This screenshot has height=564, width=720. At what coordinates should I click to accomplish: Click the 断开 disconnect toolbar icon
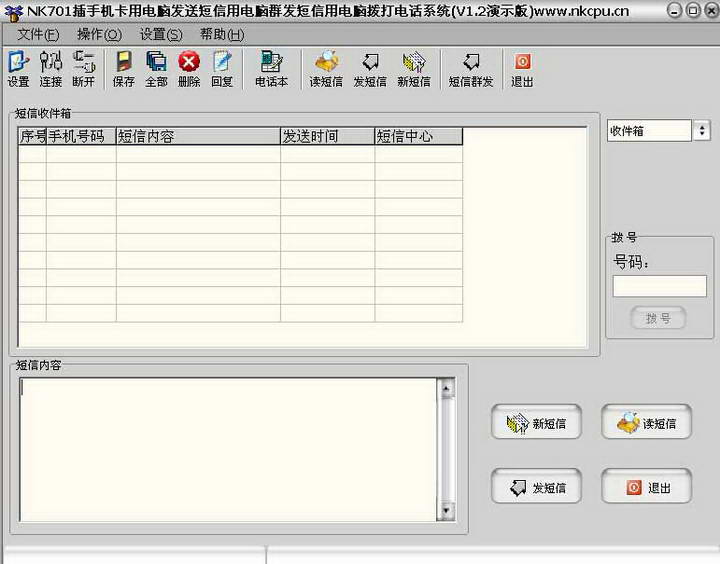[x=83, y=69]
